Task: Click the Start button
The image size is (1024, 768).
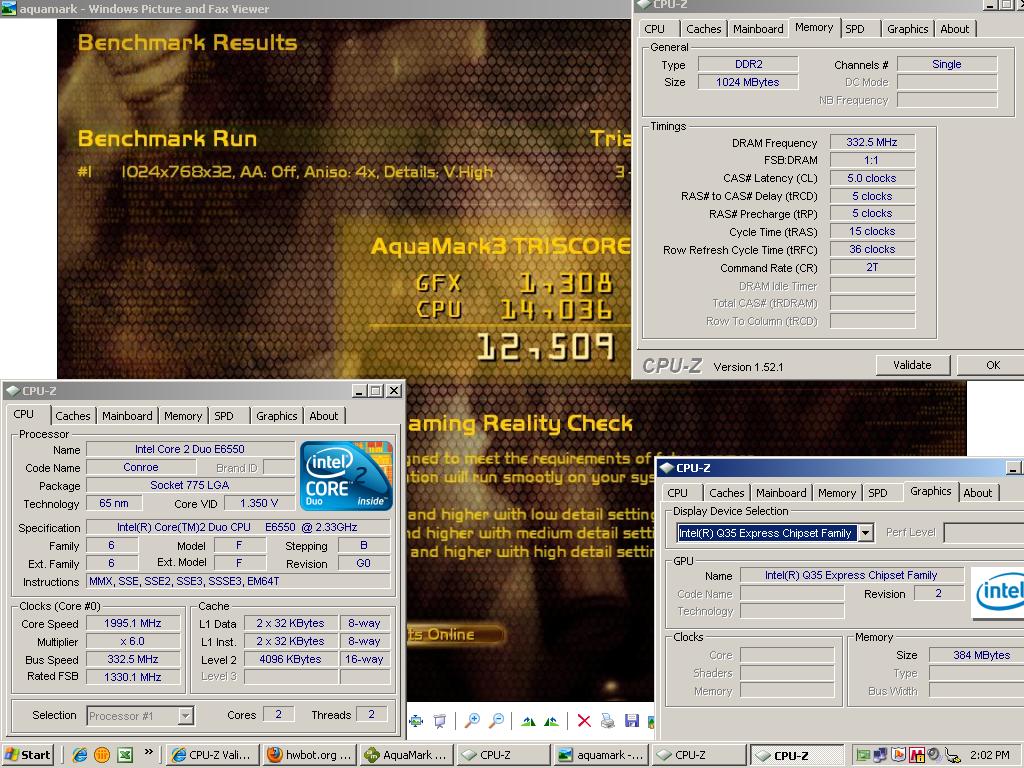Action: pos(27,755)
